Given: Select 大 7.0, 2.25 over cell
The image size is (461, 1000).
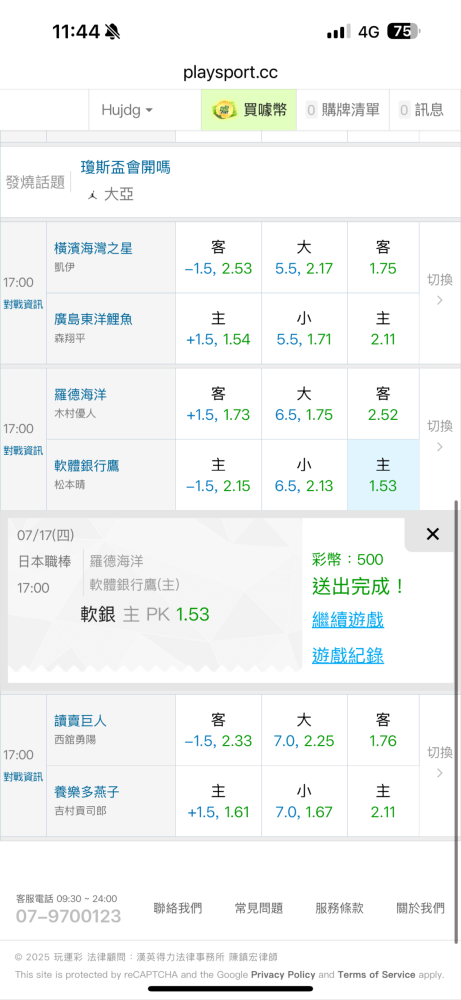Looking at the screenshot, I should click(x=304, y=730).
